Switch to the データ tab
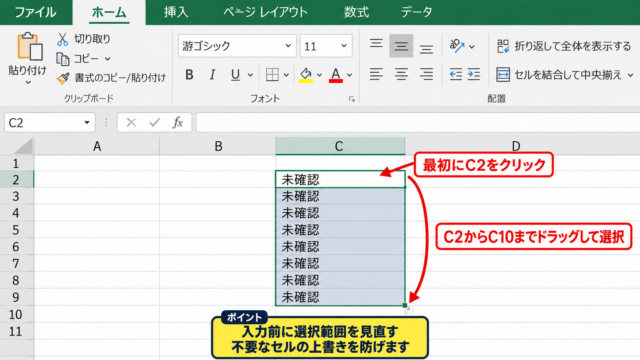640x360 pixels. pos(416,12)
